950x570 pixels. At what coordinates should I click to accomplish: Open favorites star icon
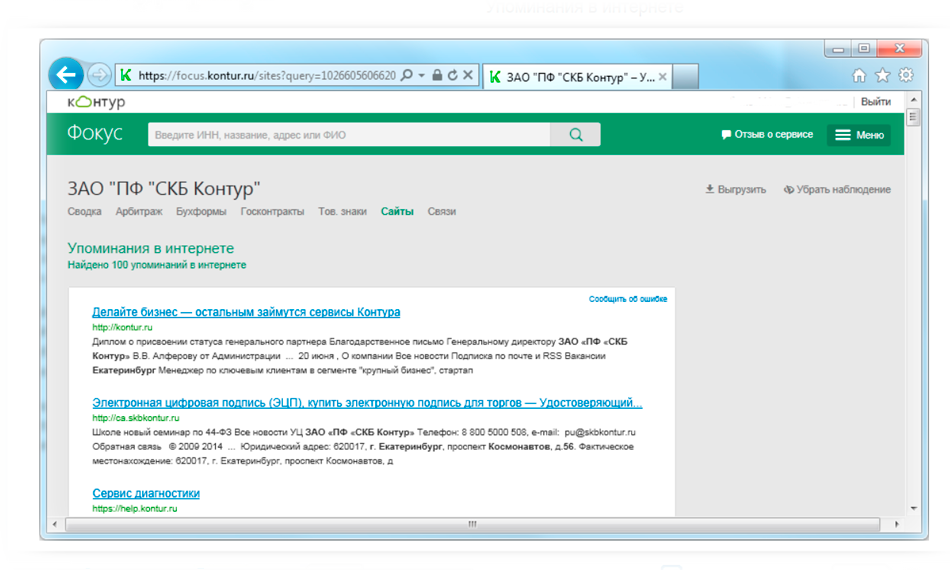tap(882, 75)
